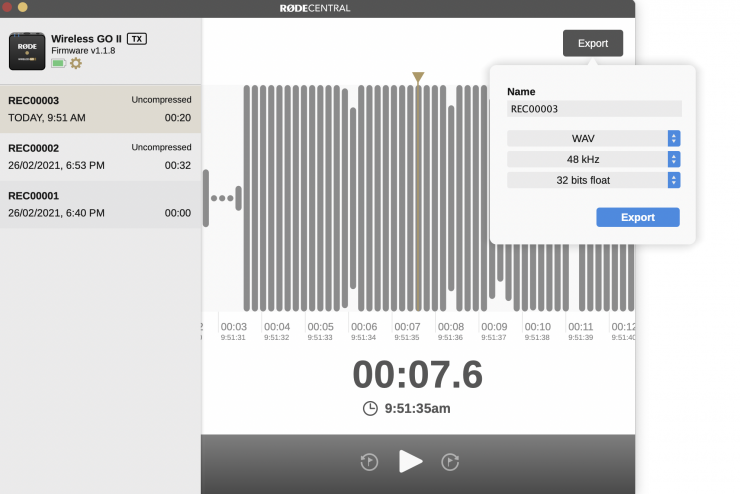Select recording REC00003 in the list
This screenshot has height=494, width=740.
pyautogui.click(x=100, y=108)
